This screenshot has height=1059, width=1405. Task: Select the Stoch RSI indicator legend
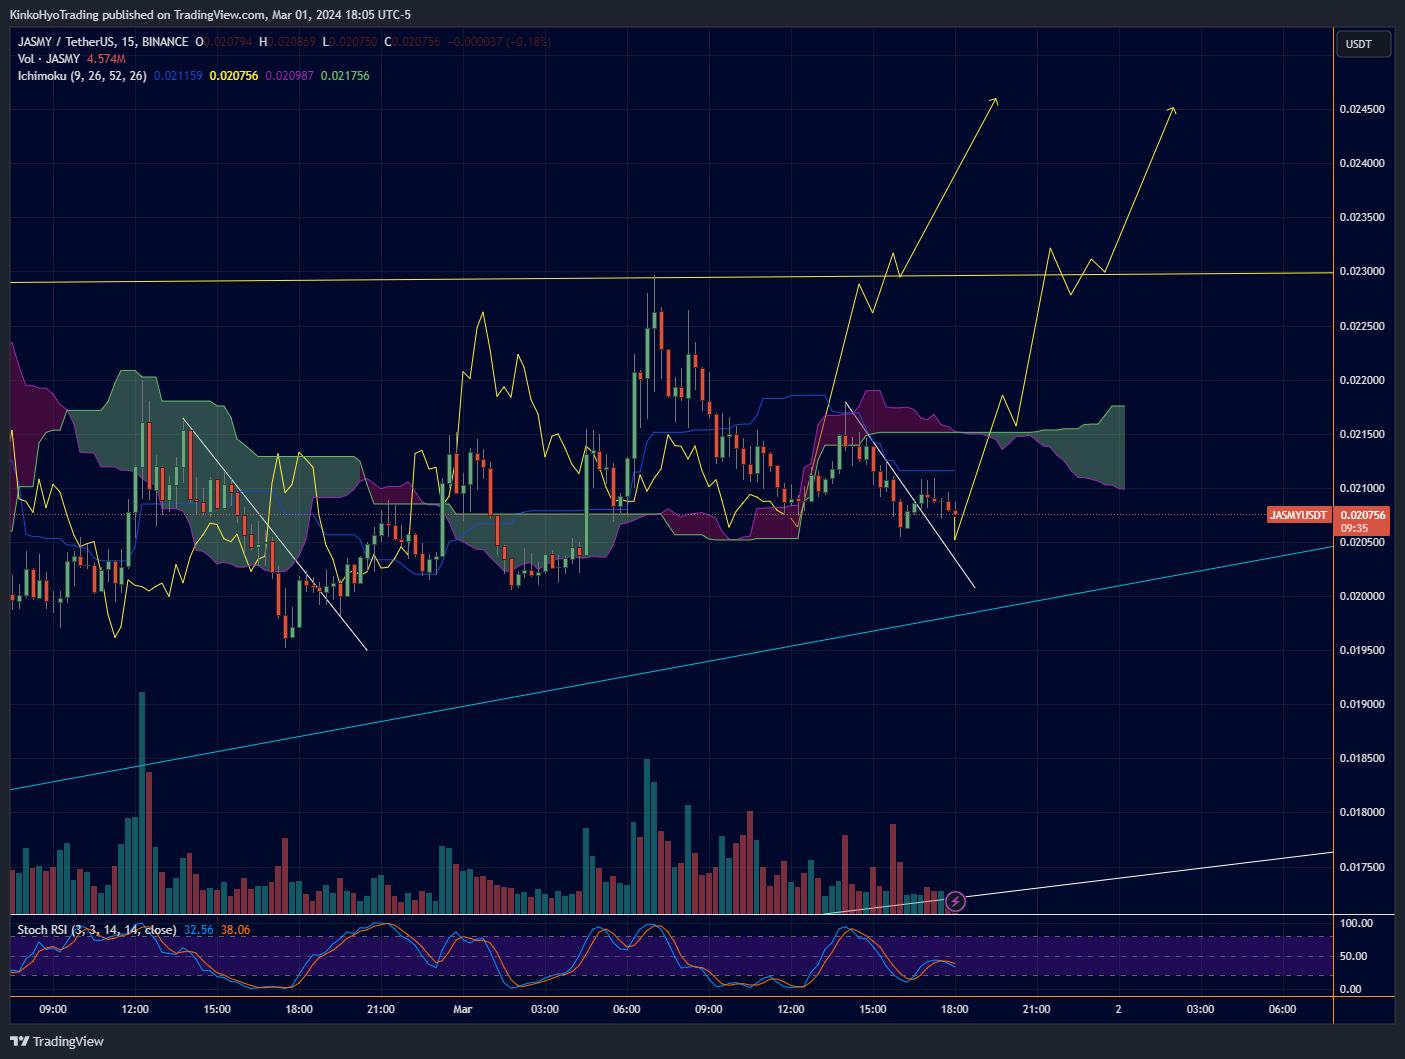coord(97,930)
